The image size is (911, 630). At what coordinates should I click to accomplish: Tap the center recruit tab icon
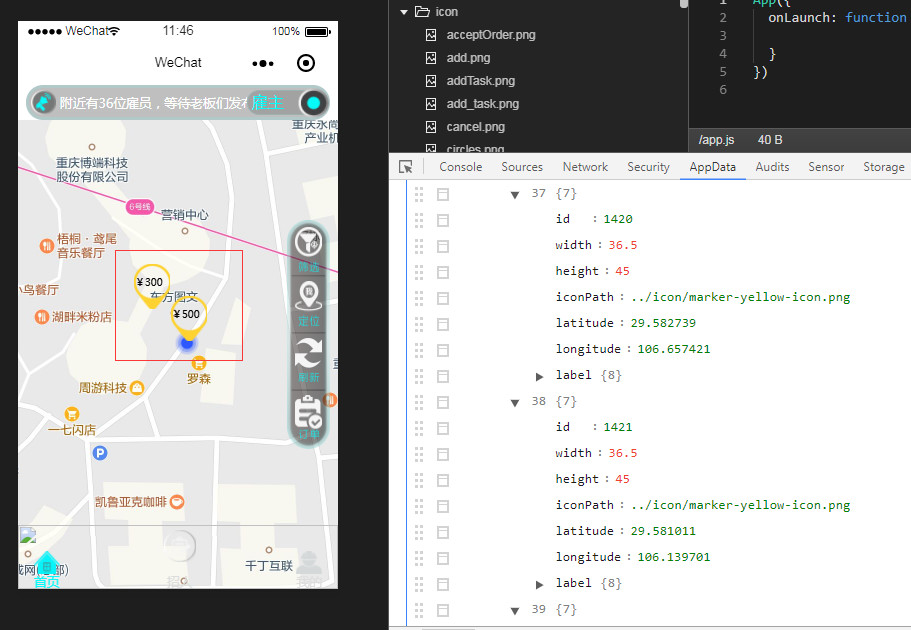(179, 546)
